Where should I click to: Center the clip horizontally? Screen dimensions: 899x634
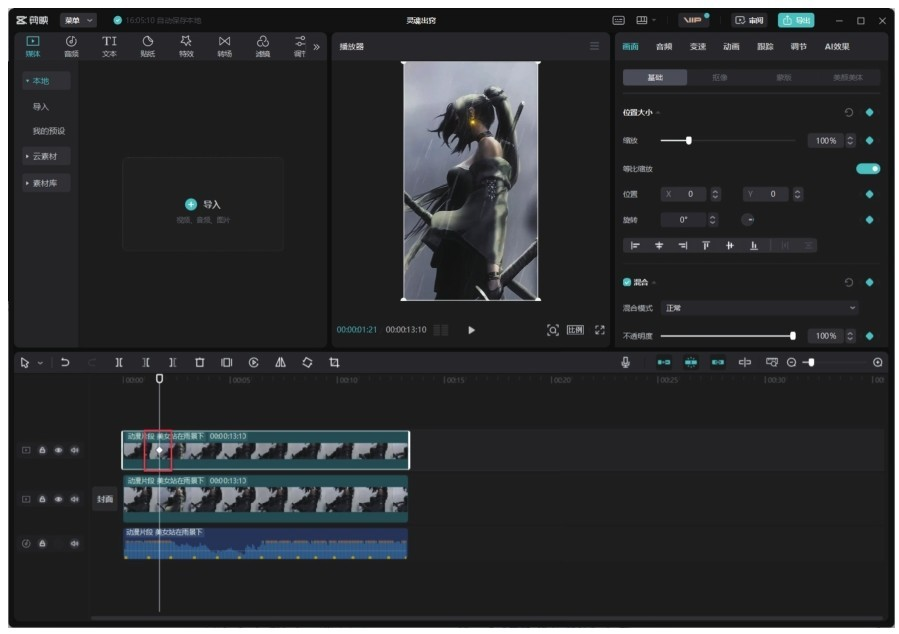(659, 246)
